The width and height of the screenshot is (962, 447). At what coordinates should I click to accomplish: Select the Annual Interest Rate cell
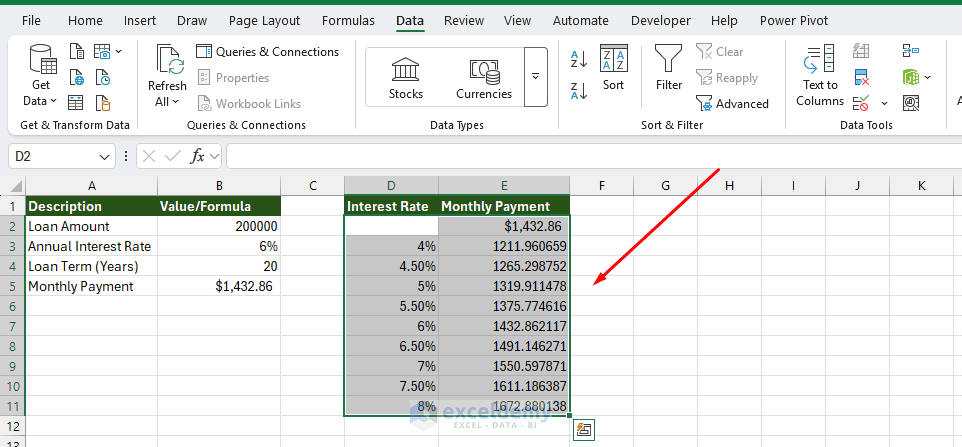91,246
